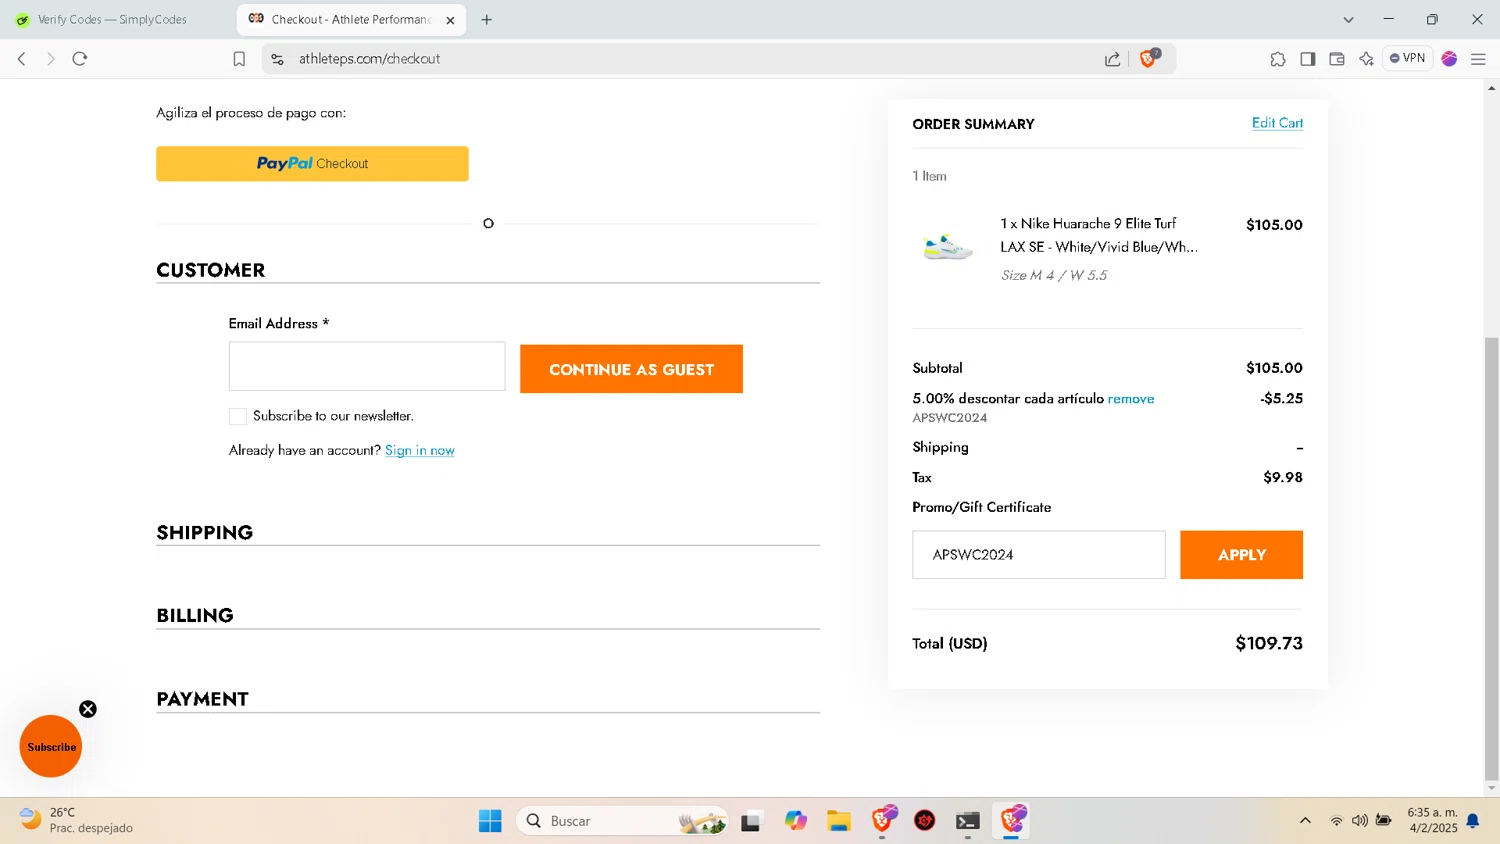1500x844 pixels.
Task: Open the weather widget 26°C
Action: (x=77, y=820)
